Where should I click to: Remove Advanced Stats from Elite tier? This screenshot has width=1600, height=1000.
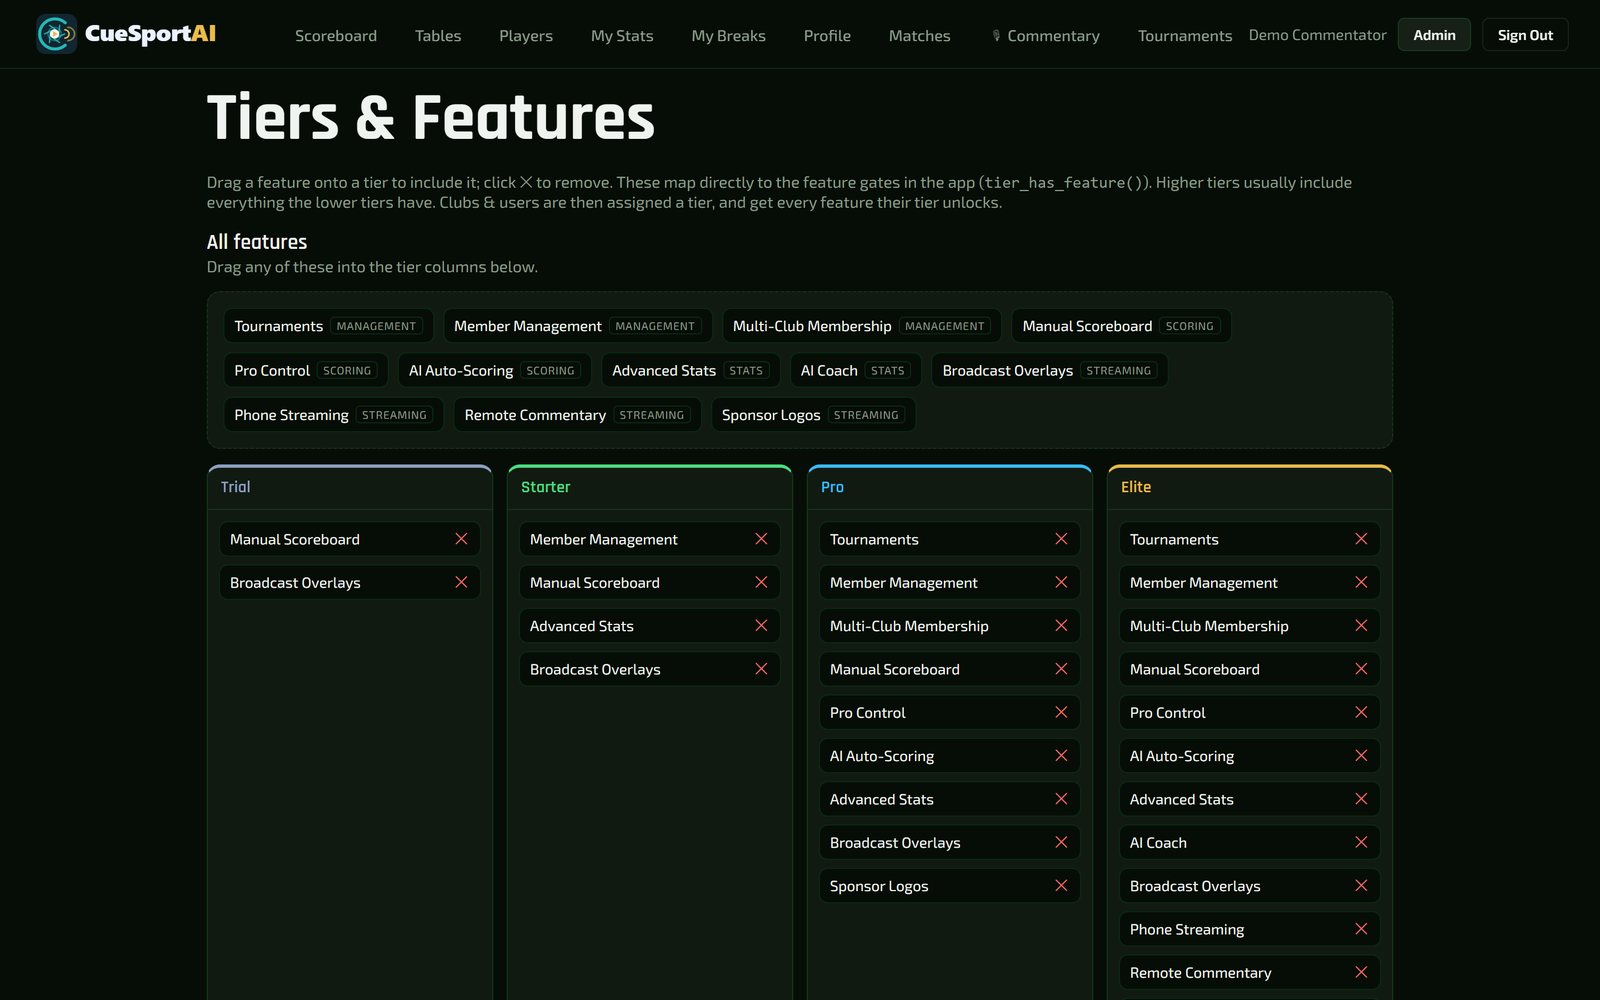click(1361, 799)
